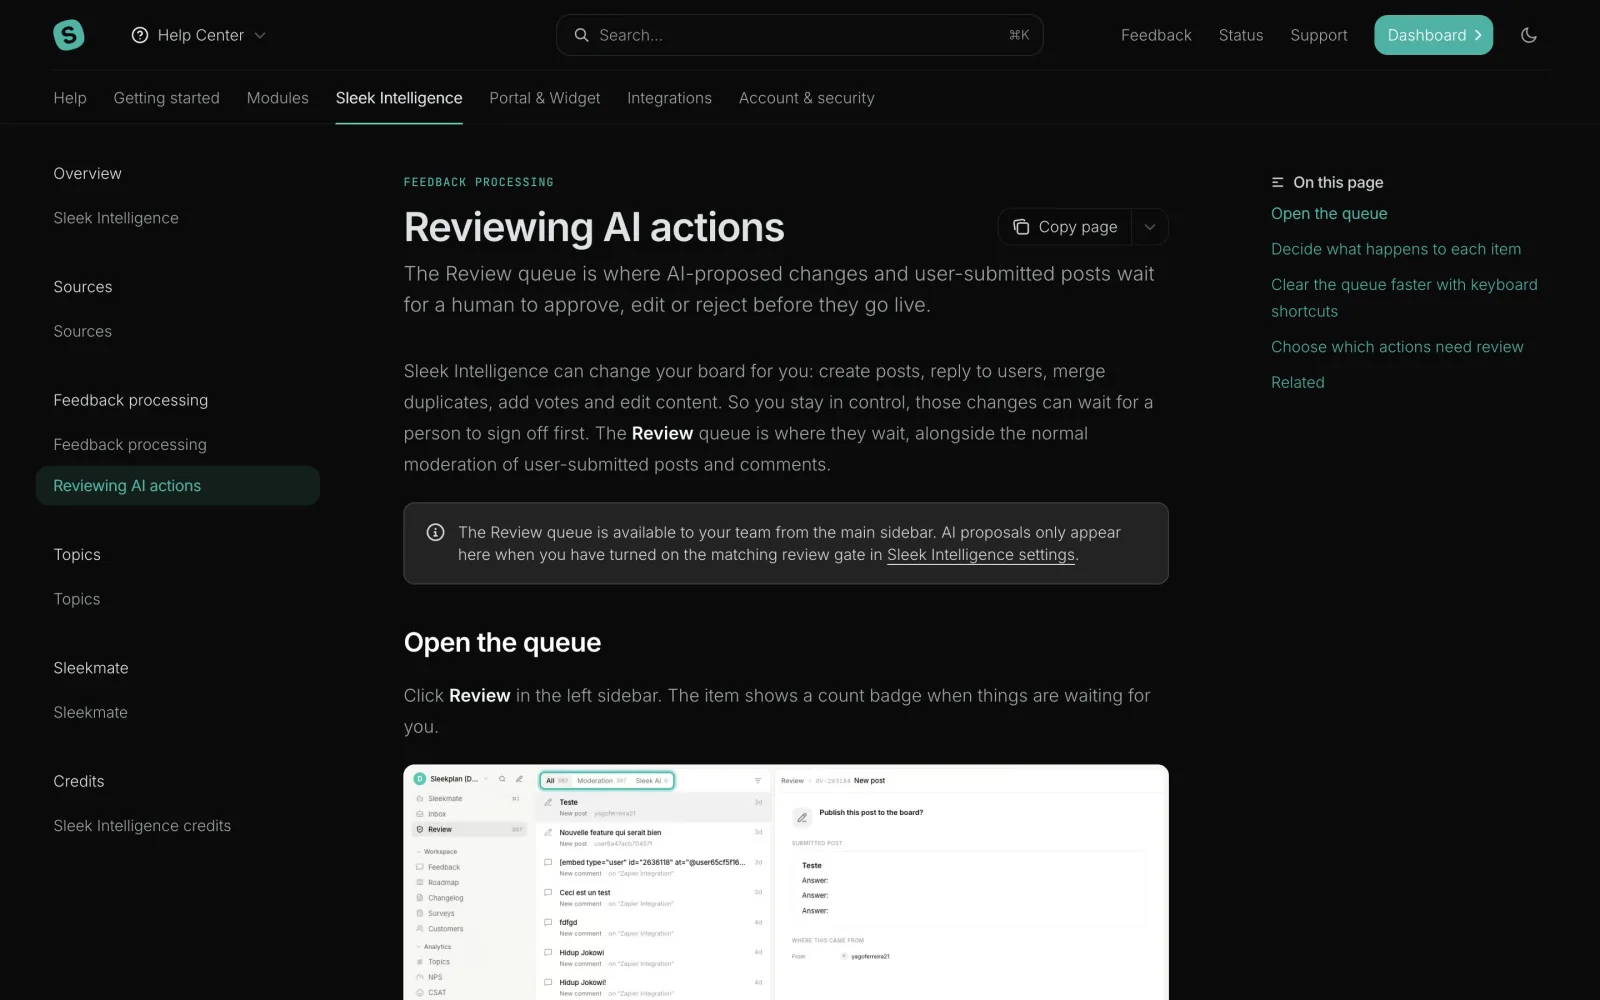
Task: Click the Sleekplan logo icon
Action: pos(69,35)
